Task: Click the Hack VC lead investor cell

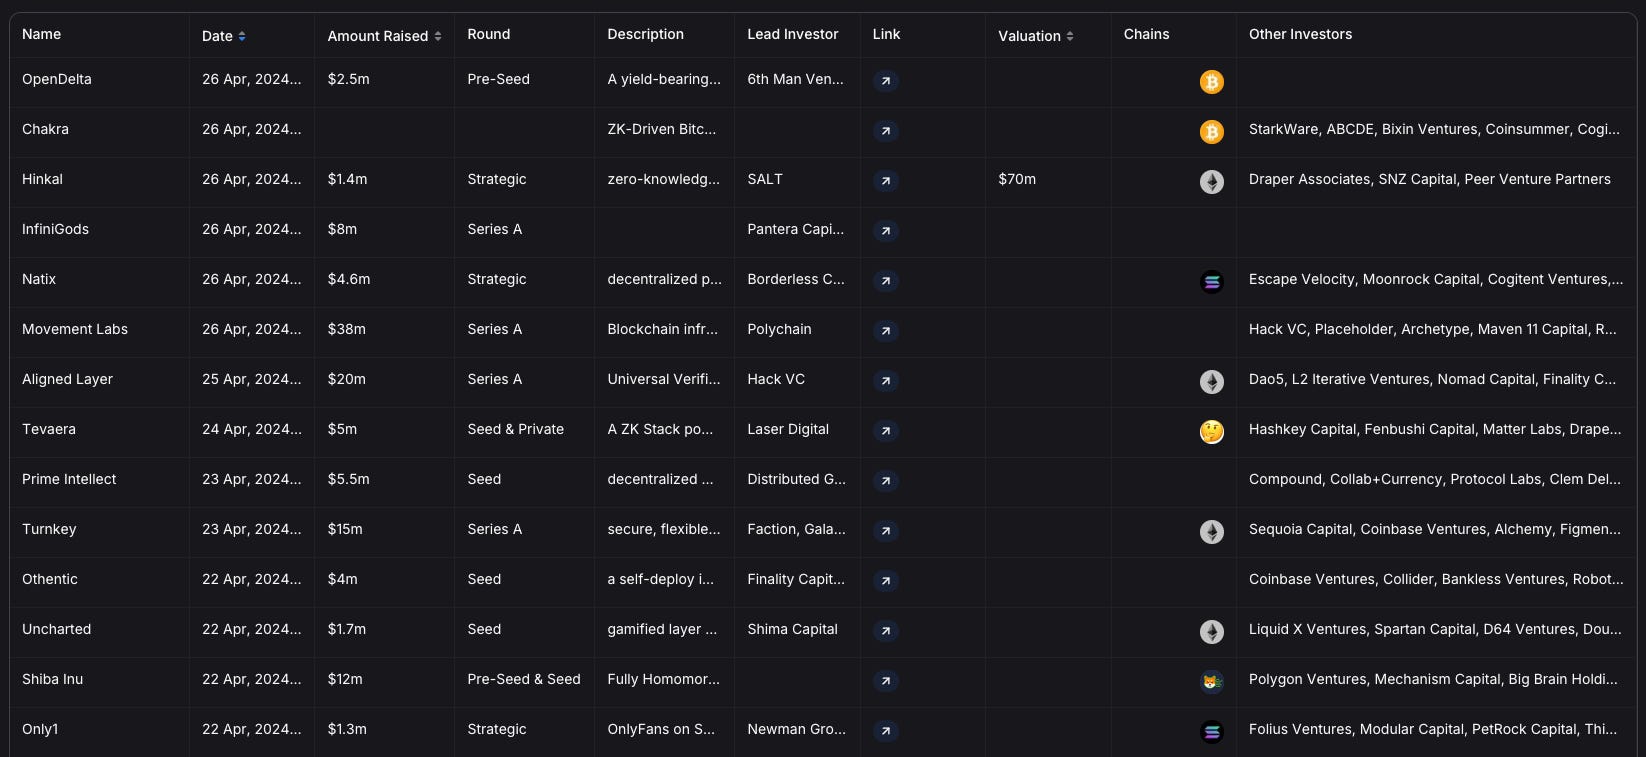Action: [776, 379]
